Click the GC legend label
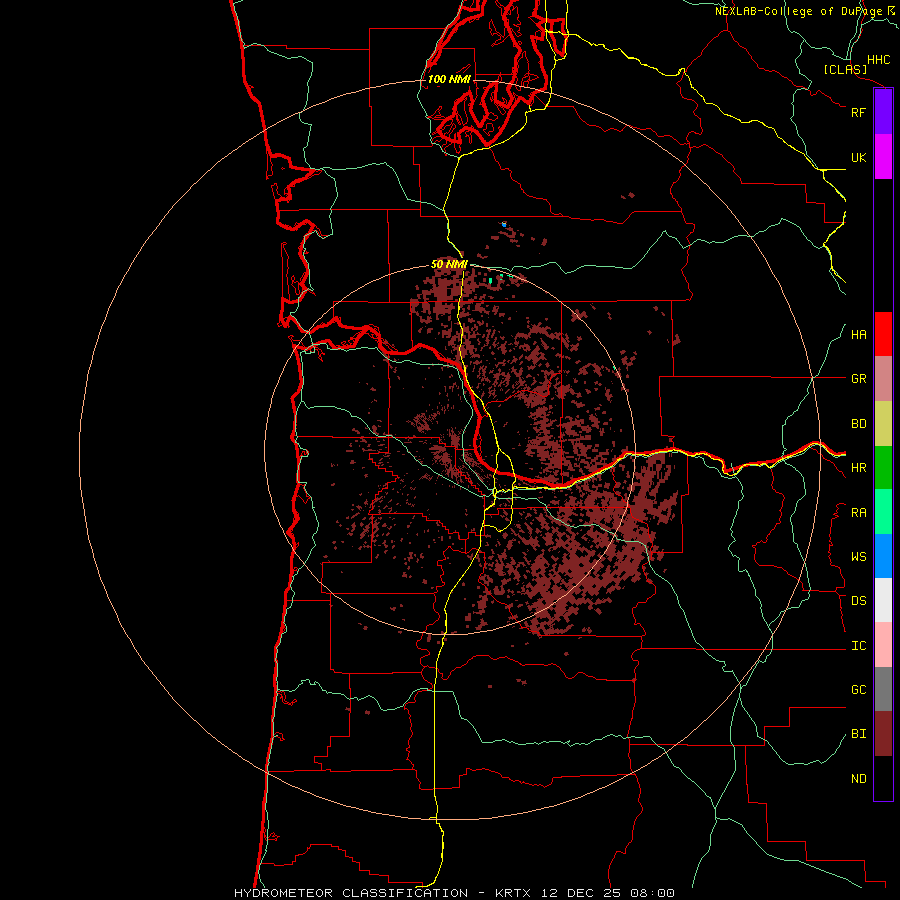The height and width of the screenshot is (900, 900). coord(858,690)
